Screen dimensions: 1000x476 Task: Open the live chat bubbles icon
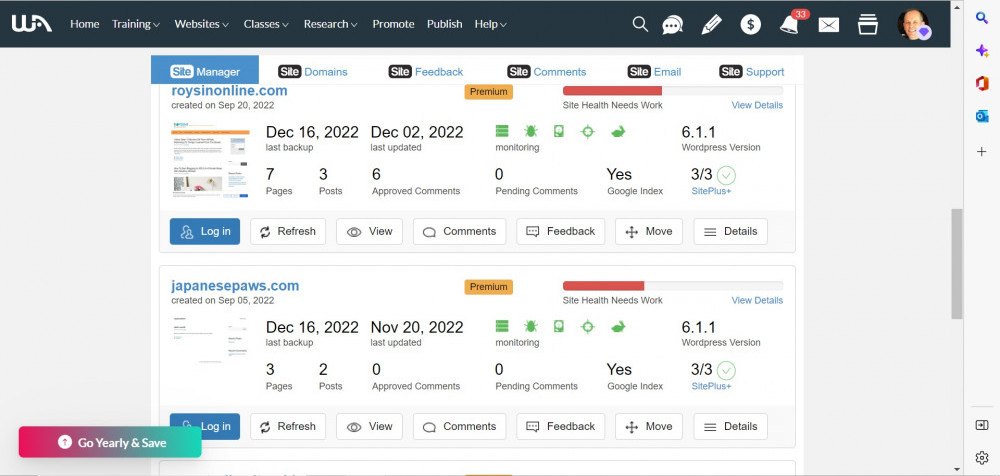pyautogui.click(x=672, y=25)
